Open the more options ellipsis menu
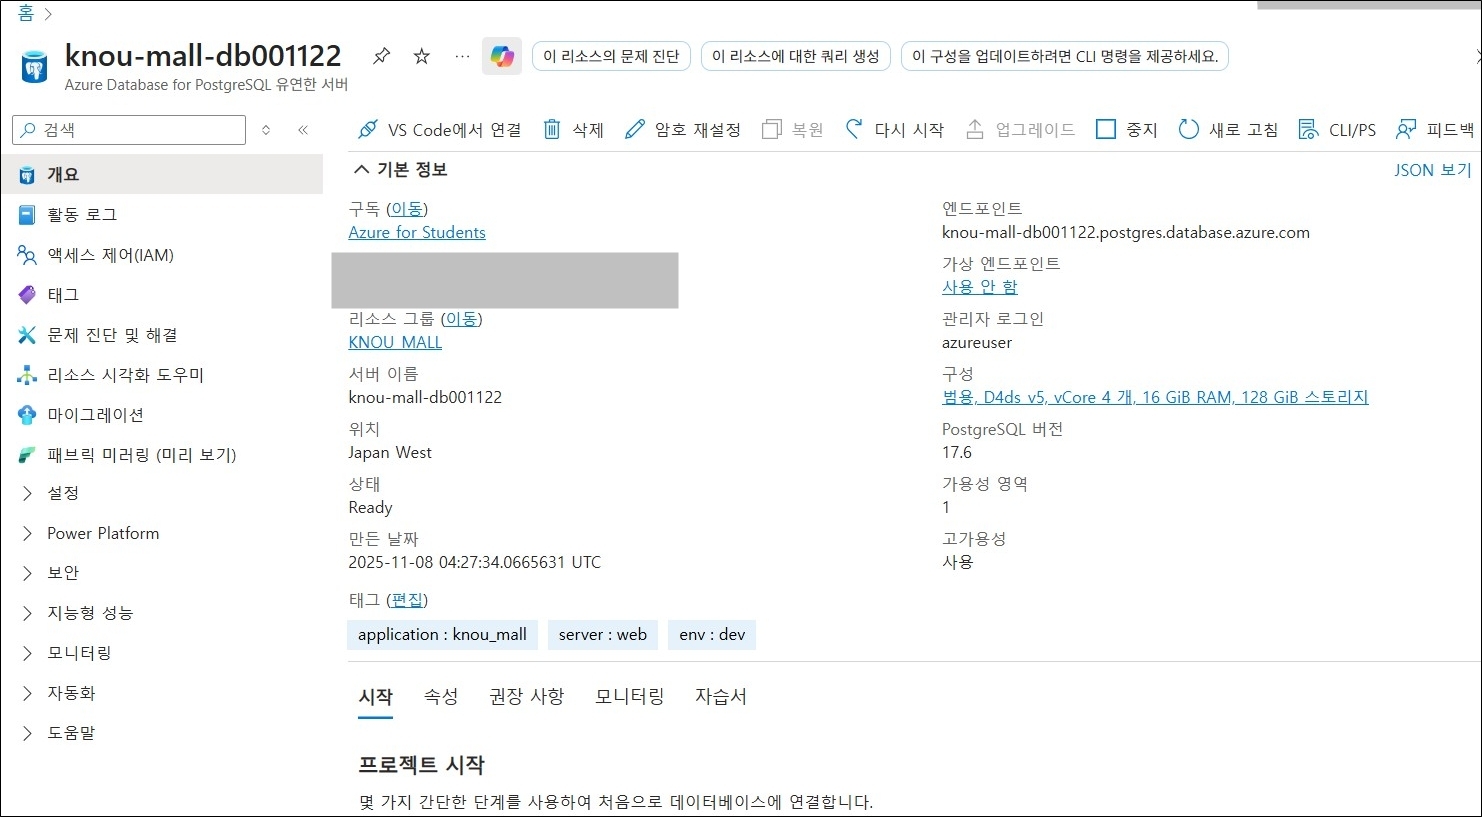Image resolution: width=1482 pixels, height=817 pixels. point(462,56)
